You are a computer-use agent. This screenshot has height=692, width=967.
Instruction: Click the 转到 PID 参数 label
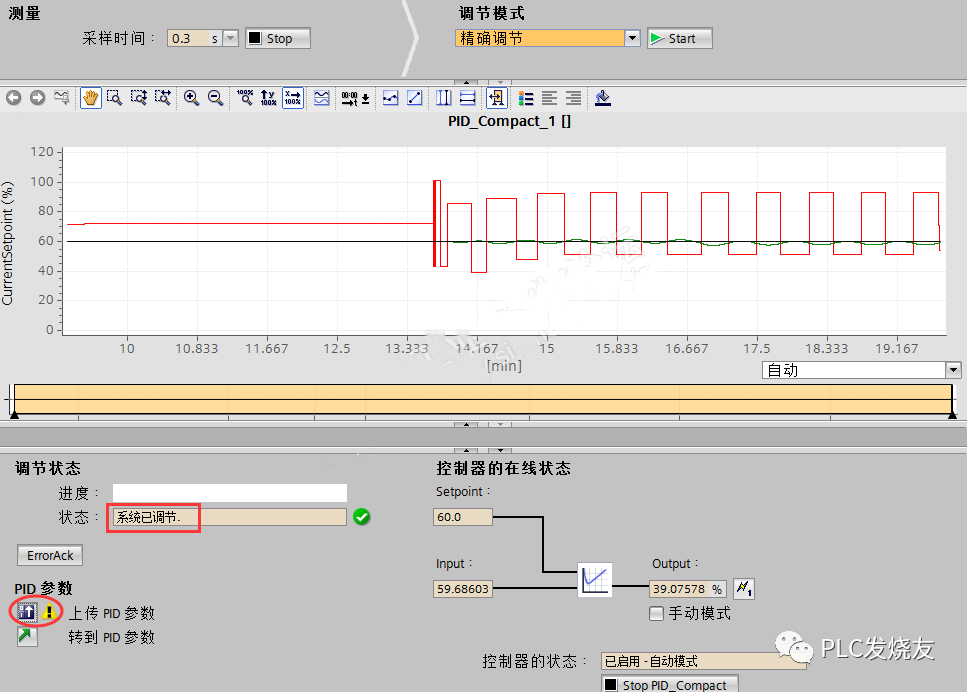point(112,637)
